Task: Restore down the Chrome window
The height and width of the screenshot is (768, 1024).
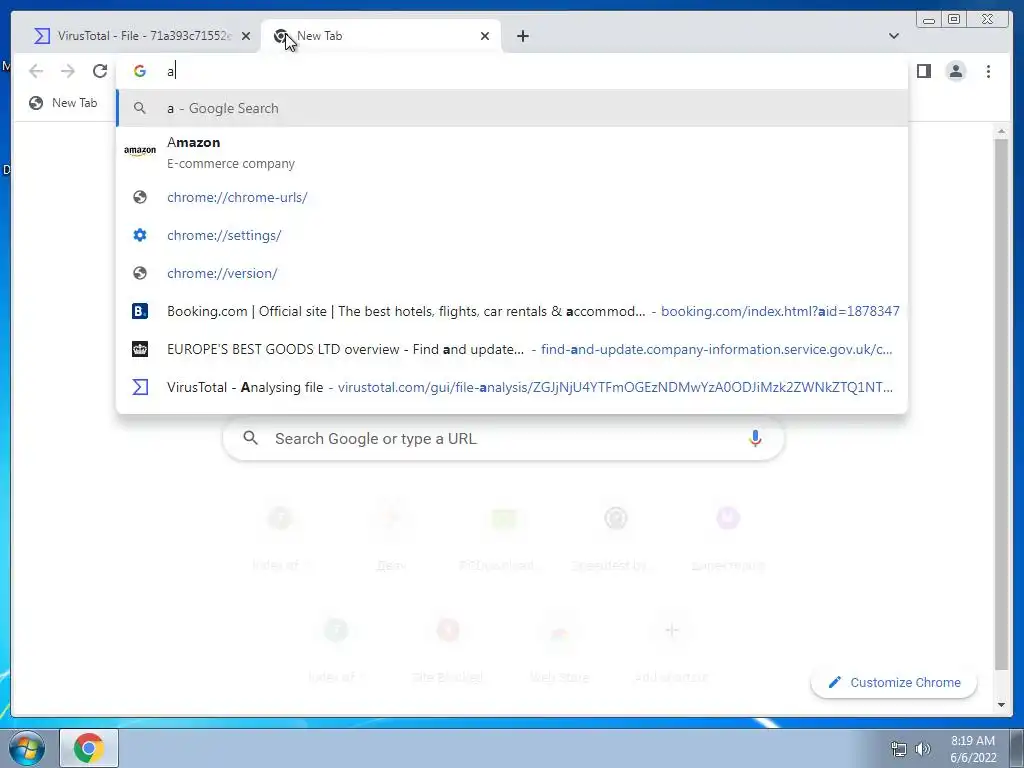Action: click(953, 20)
